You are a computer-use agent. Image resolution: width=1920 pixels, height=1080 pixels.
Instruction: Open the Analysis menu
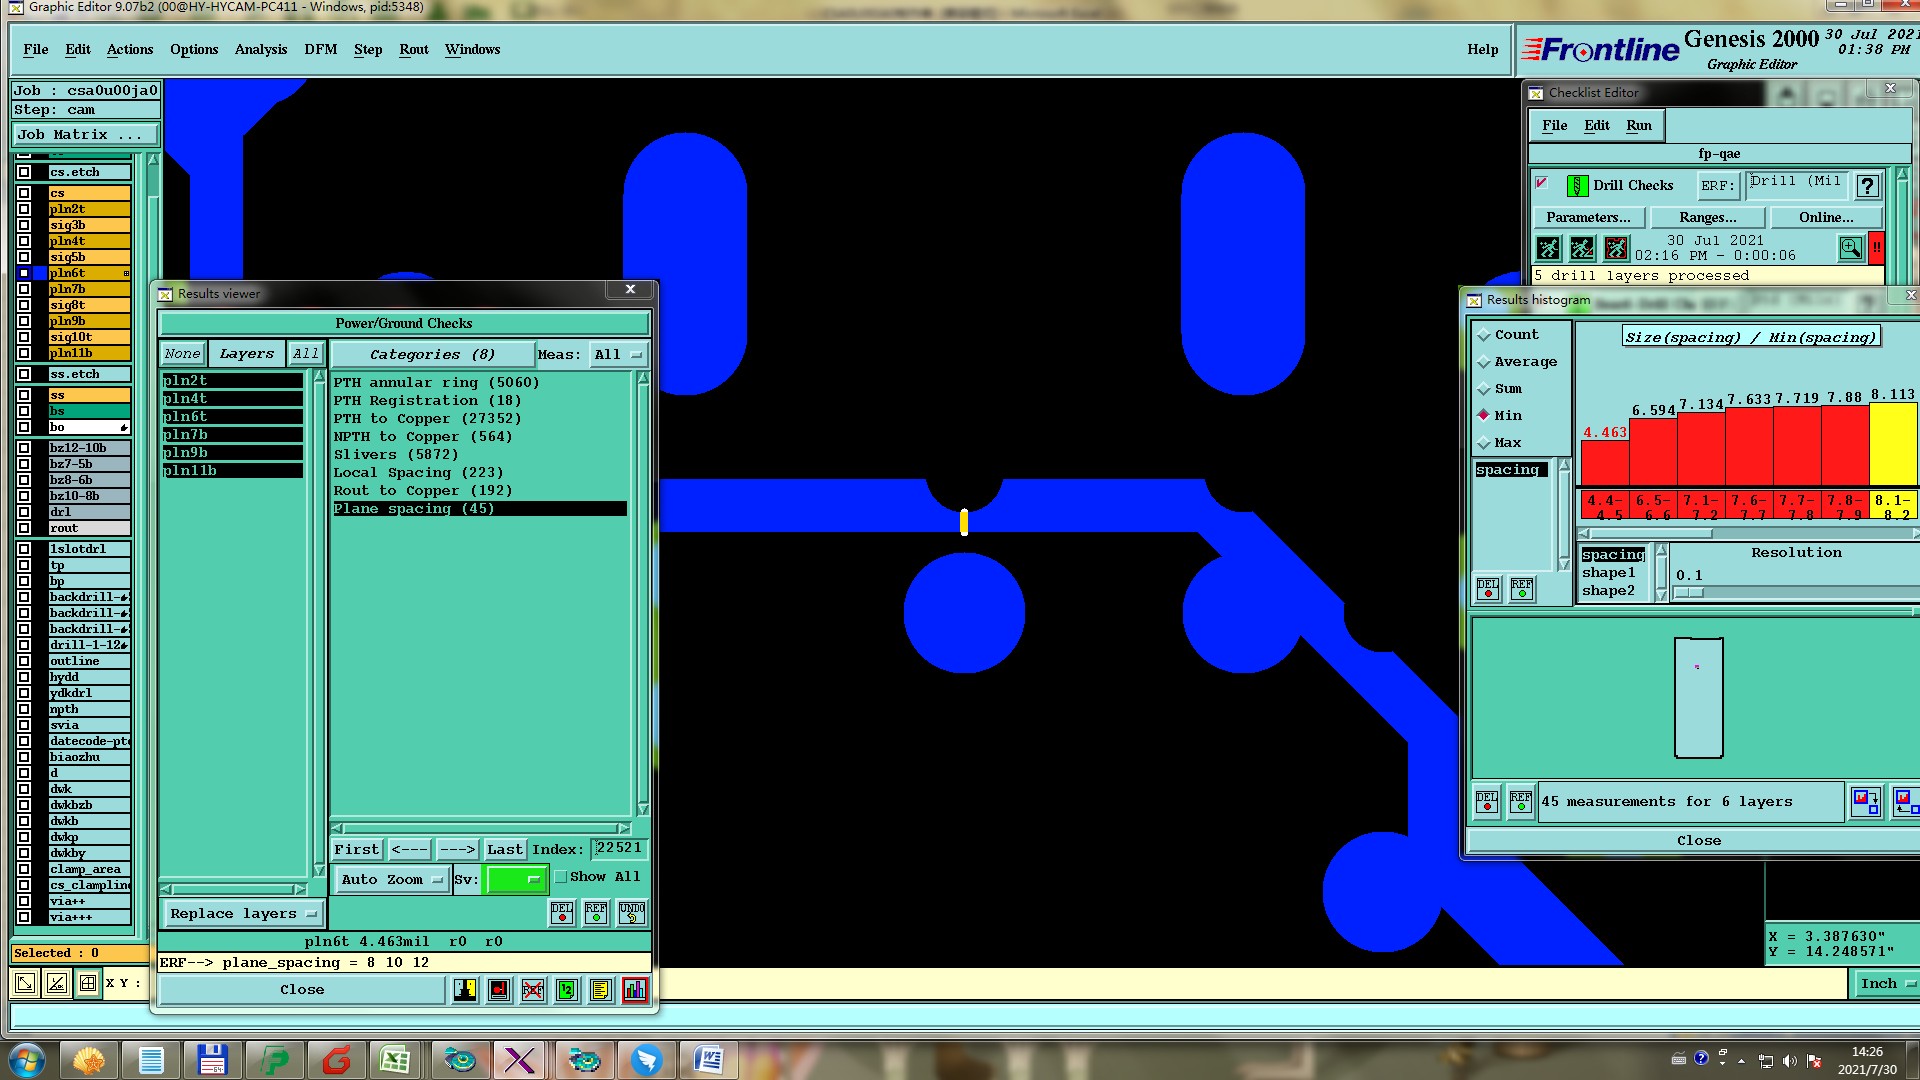[260, 50]
